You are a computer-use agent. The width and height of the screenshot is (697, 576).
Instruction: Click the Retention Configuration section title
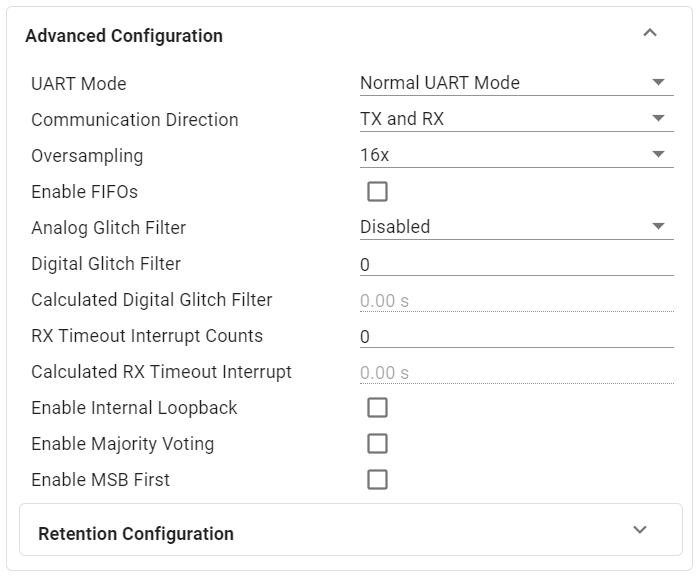[136, 533]
